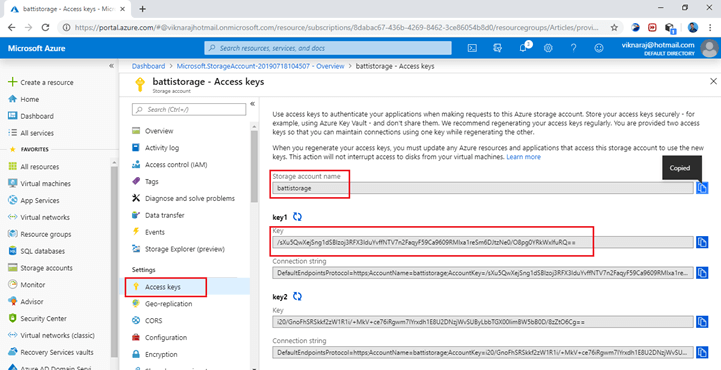Copy the key1 connection string
Screen dimensions: 721x370
pyautogui.click(x=702, y=273)
